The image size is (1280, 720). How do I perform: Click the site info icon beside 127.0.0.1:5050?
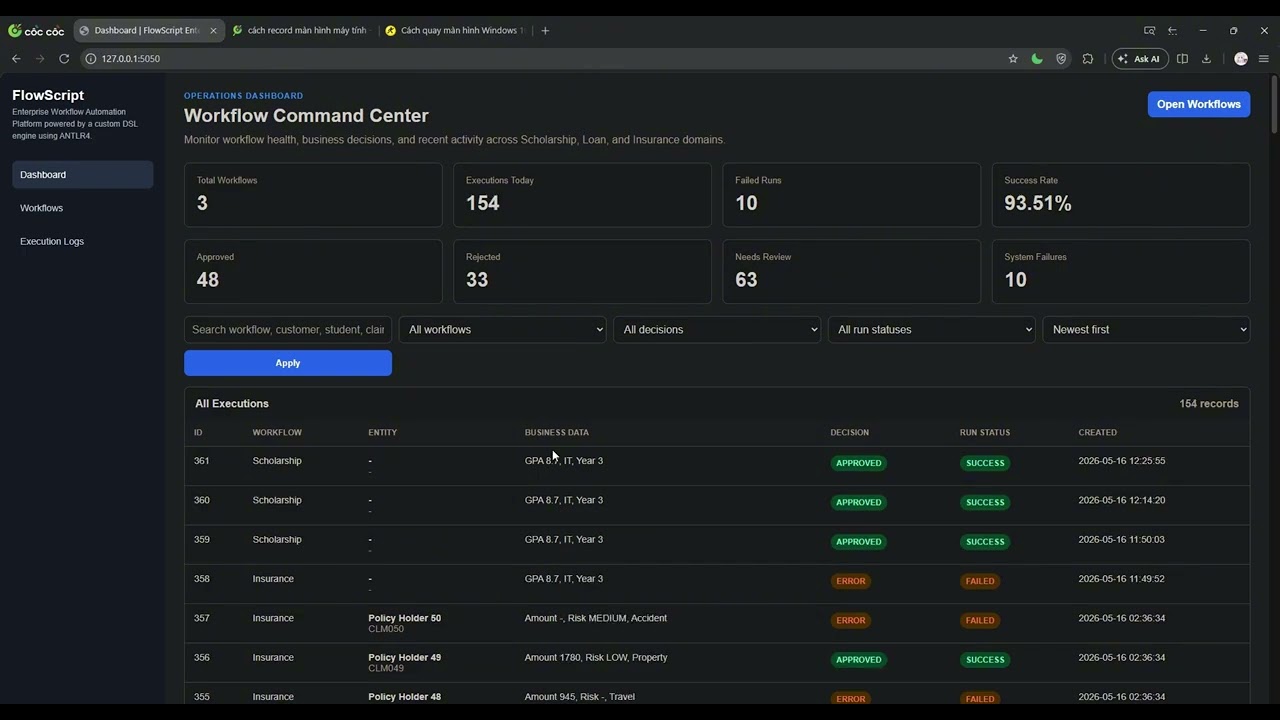coord(90,59)
